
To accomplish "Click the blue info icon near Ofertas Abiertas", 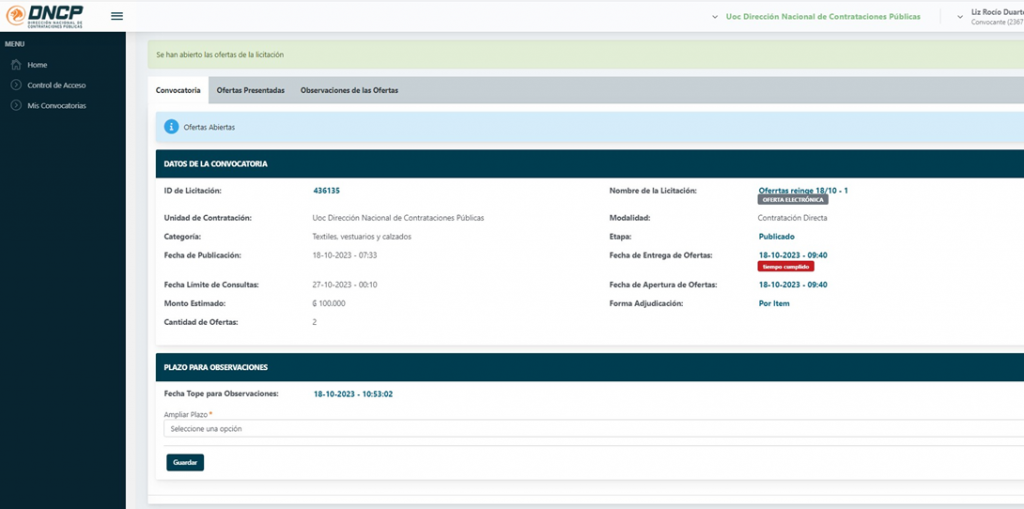I will pos(171,127).
